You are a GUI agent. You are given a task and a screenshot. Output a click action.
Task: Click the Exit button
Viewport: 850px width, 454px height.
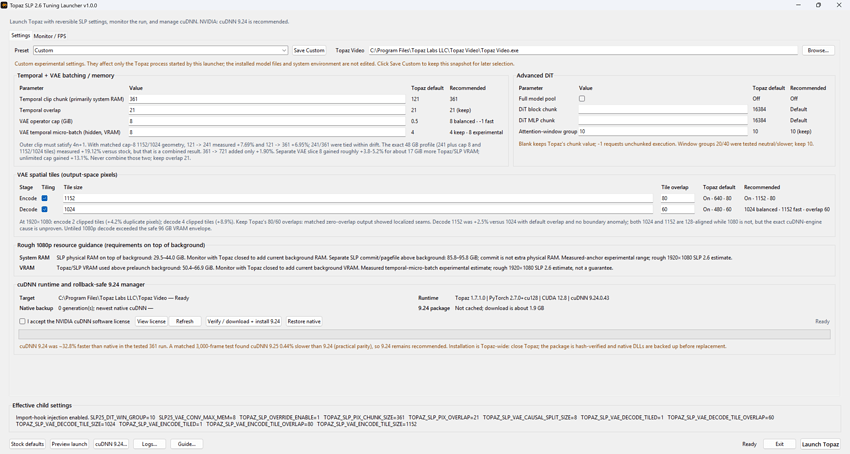tap(780, 444)
